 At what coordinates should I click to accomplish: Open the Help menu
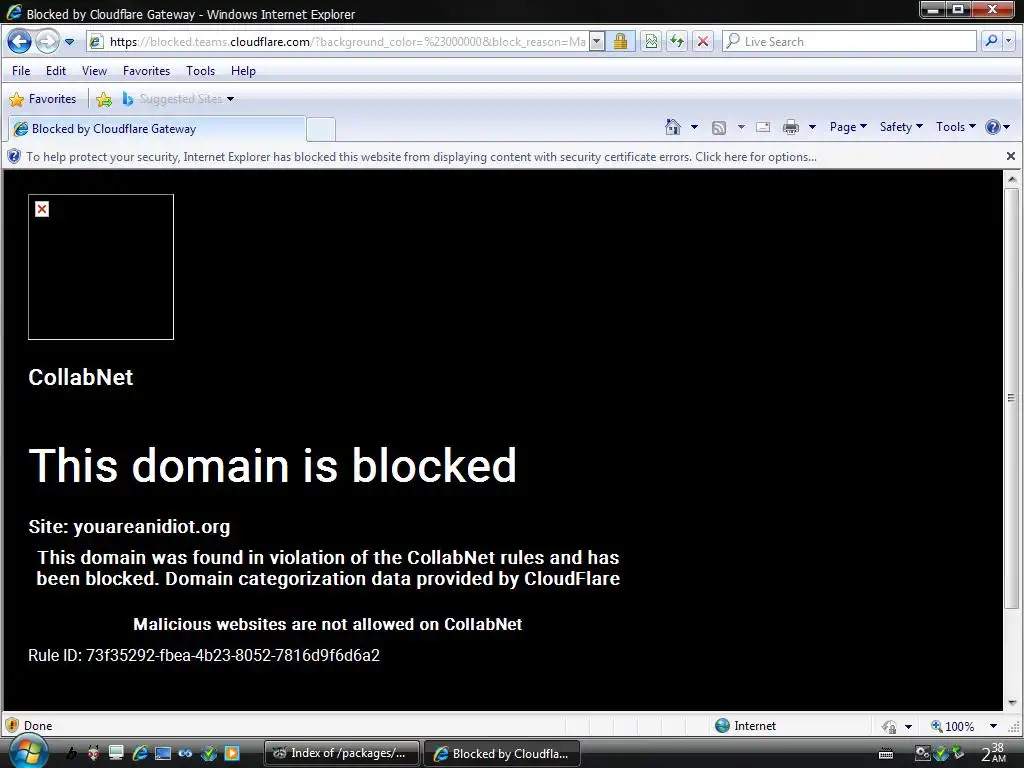tap(243, 71)
